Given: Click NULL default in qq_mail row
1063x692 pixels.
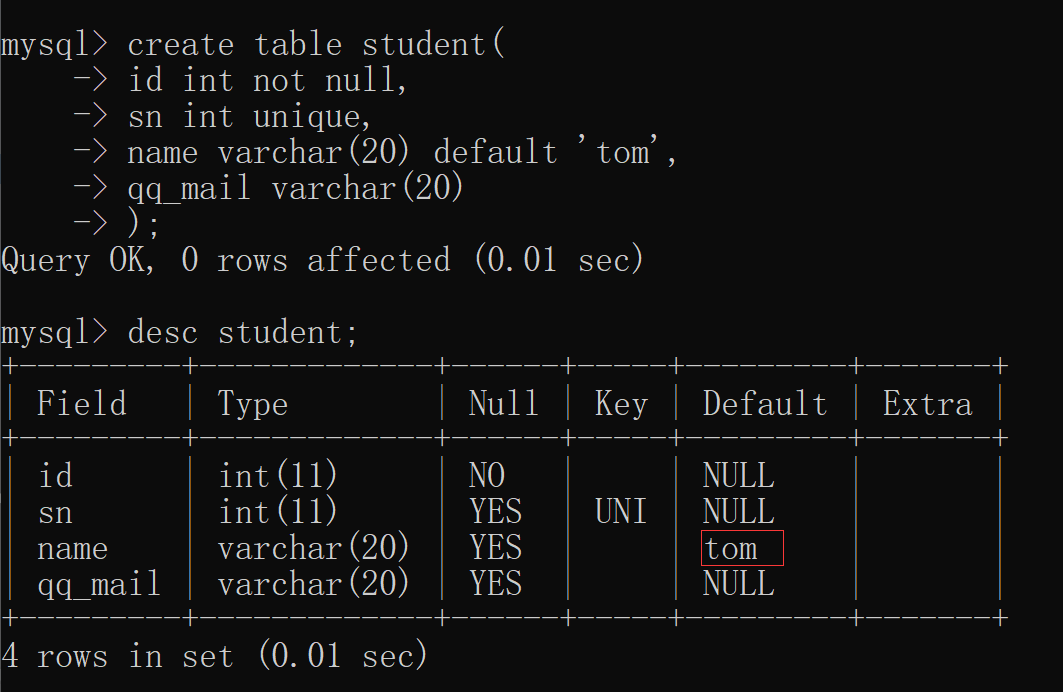Looking at the screenshot, I should click(738, 584).
